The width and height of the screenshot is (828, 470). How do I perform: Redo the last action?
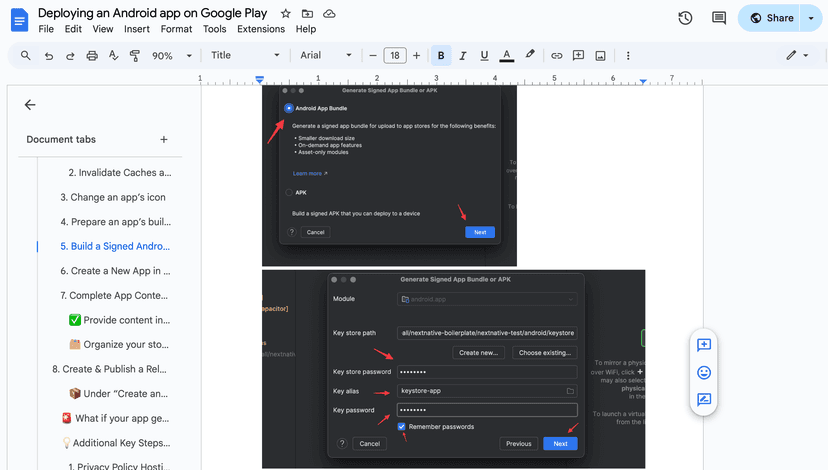pos(70,55)
